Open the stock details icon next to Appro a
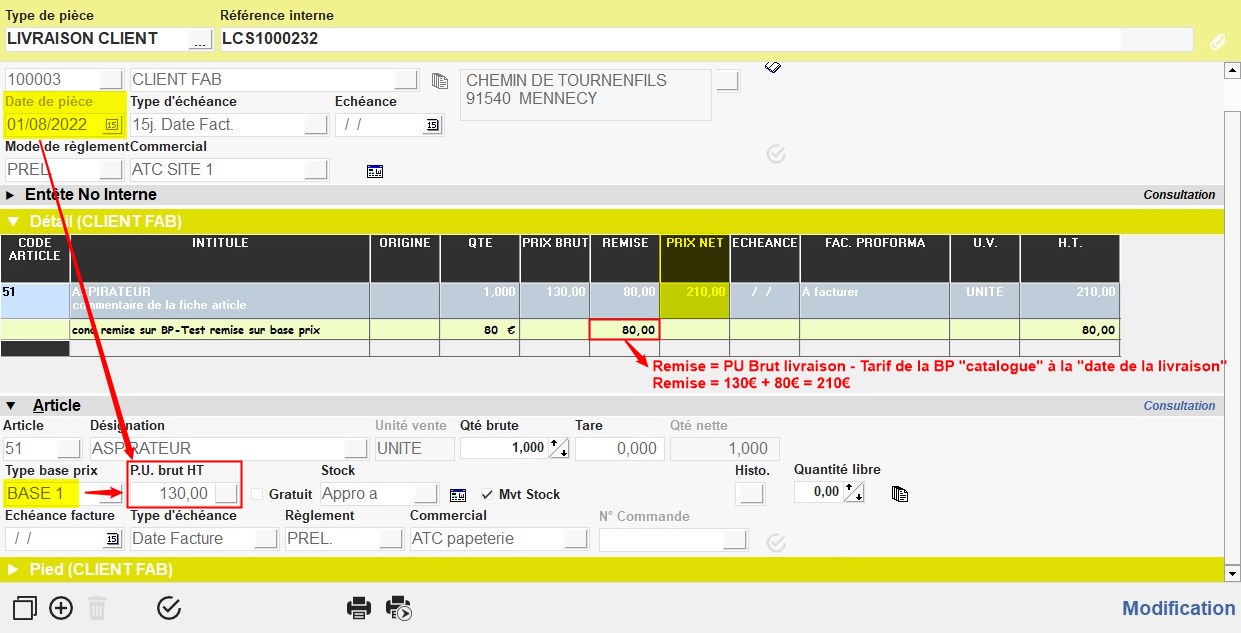Screen dimensions: 1241x633 (x=458, y=494)
